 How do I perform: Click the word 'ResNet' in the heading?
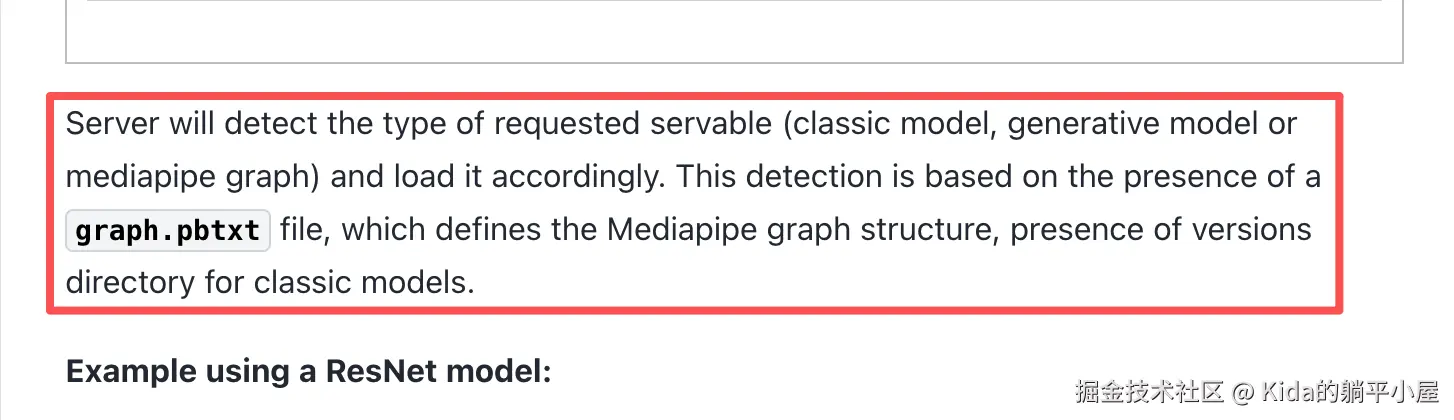click(x=382, y=372)
